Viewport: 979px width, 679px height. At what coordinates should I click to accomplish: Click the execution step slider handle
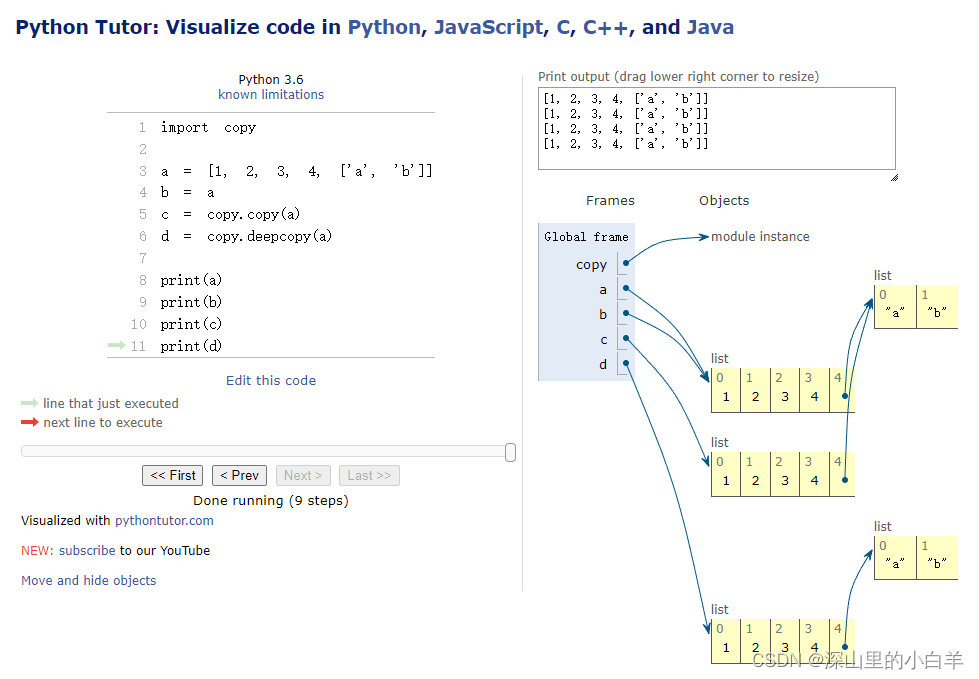(x=511, y=452)
